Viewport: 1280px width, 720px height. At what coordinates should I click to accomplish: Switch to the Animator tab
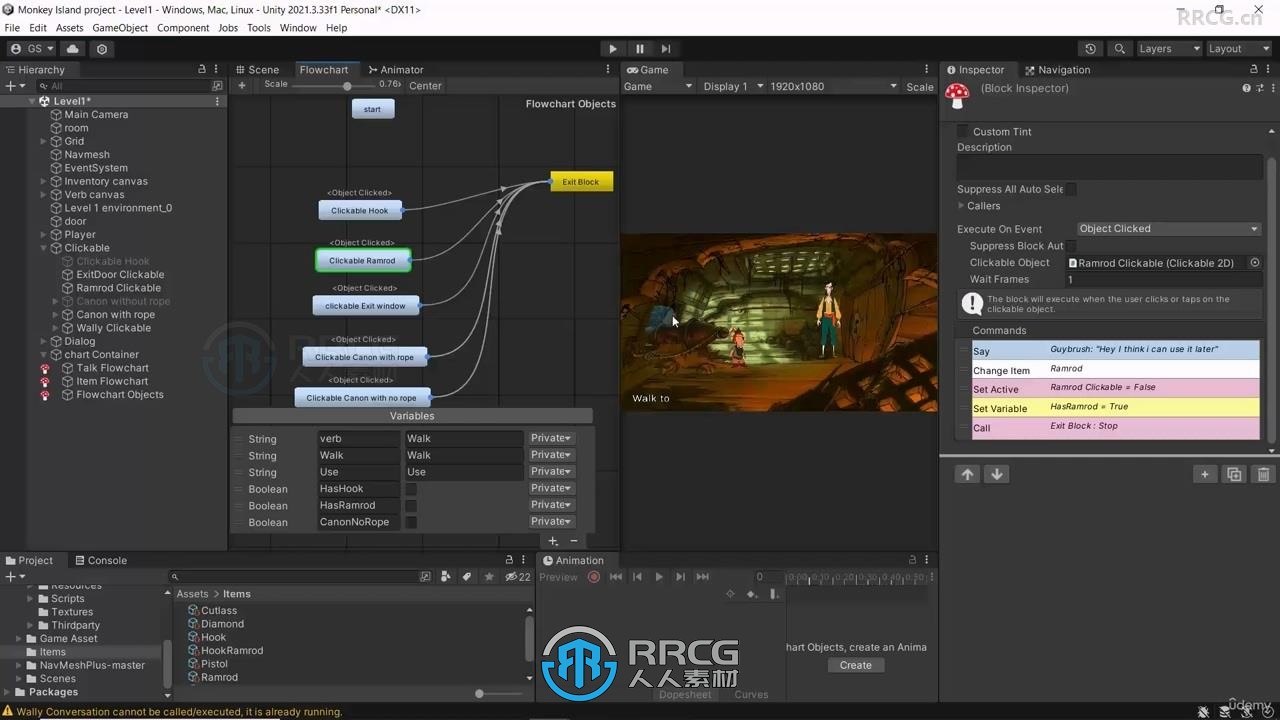click(396, 70)
